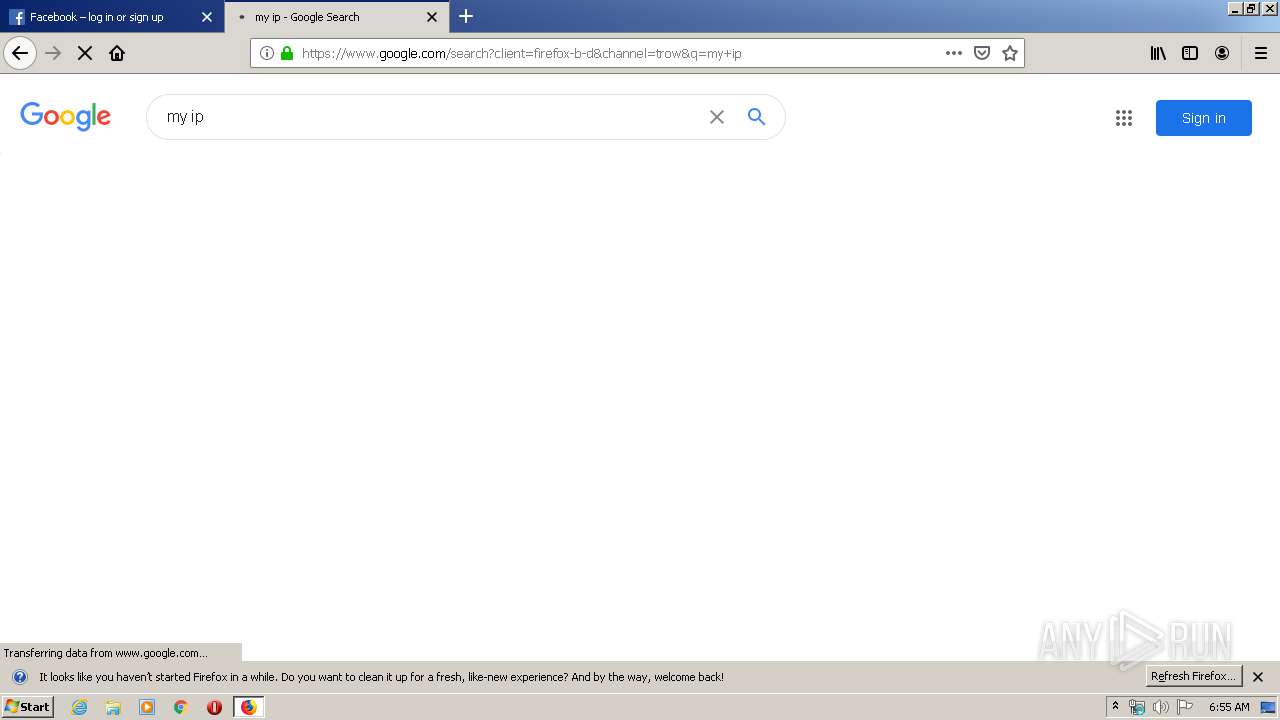1280x720 pixels.
Task: Open Google apps grid
Action: point(1124,118)
